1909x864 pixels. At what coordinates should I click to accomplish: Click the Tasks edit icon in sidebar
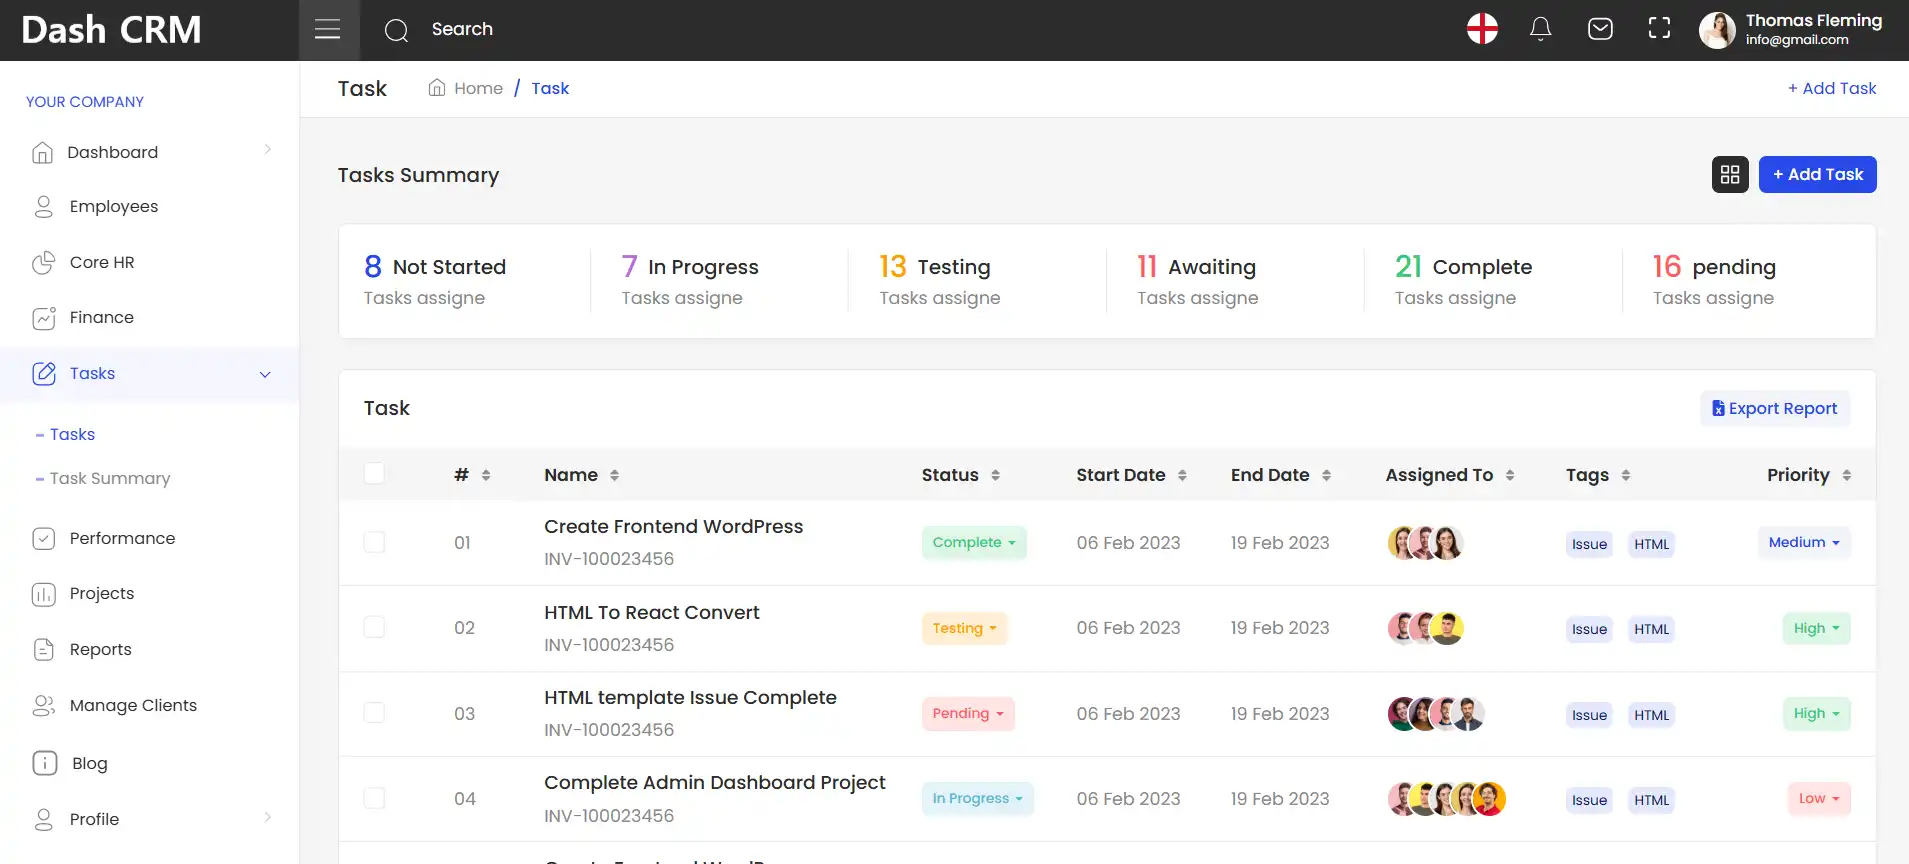coord(44,374)
